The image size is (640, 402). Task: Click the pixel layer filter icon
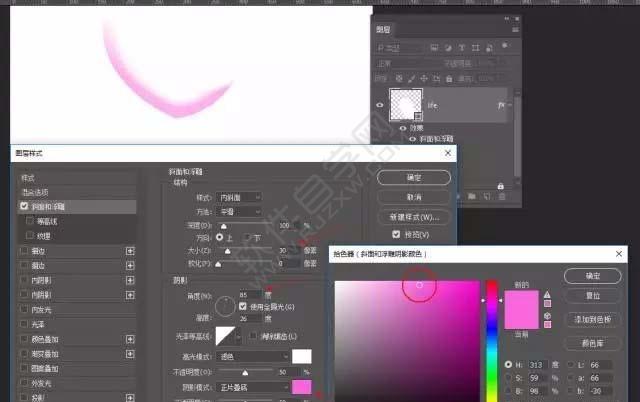[434, 48]
